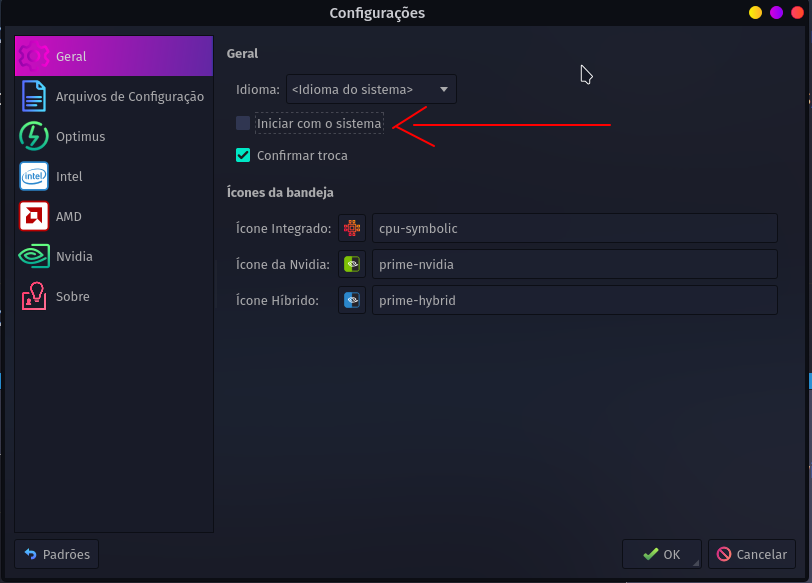Image resolution: width=812 pixels, height=583 pixels.
Task: Open the Optimus lightning icon section
Action: [34, 136]
